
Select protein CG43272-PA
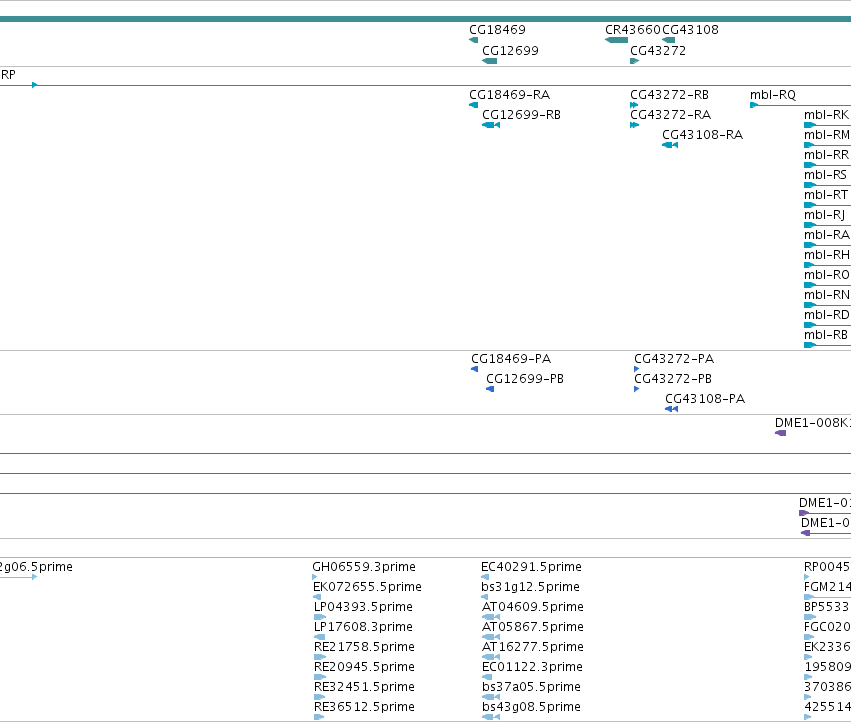(x=674, y=359)
